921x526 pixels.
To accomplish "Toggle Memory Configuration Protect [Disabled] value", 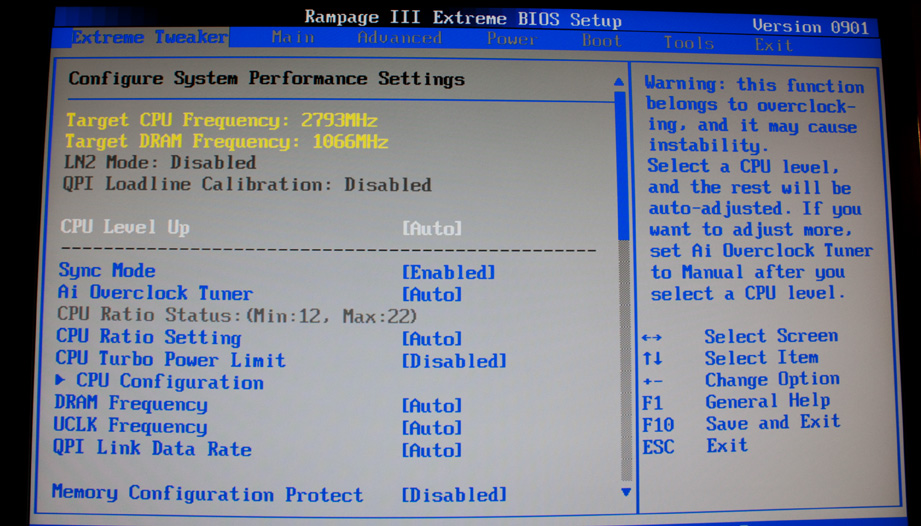I will [x=453, y=494].
